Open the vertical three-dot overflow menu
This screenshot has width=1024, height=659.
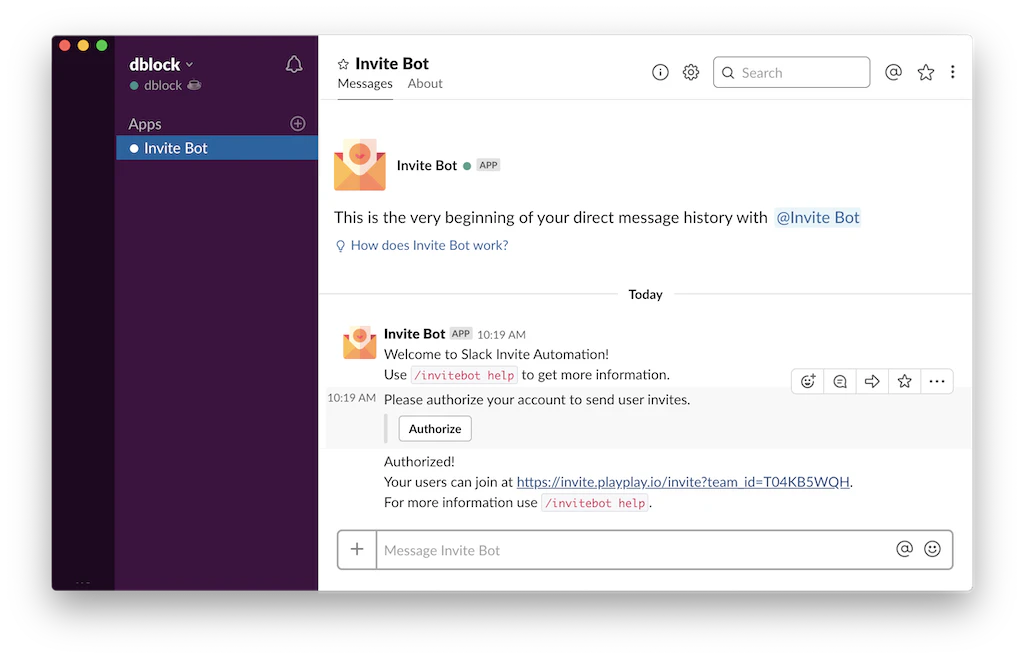point(953,72)
